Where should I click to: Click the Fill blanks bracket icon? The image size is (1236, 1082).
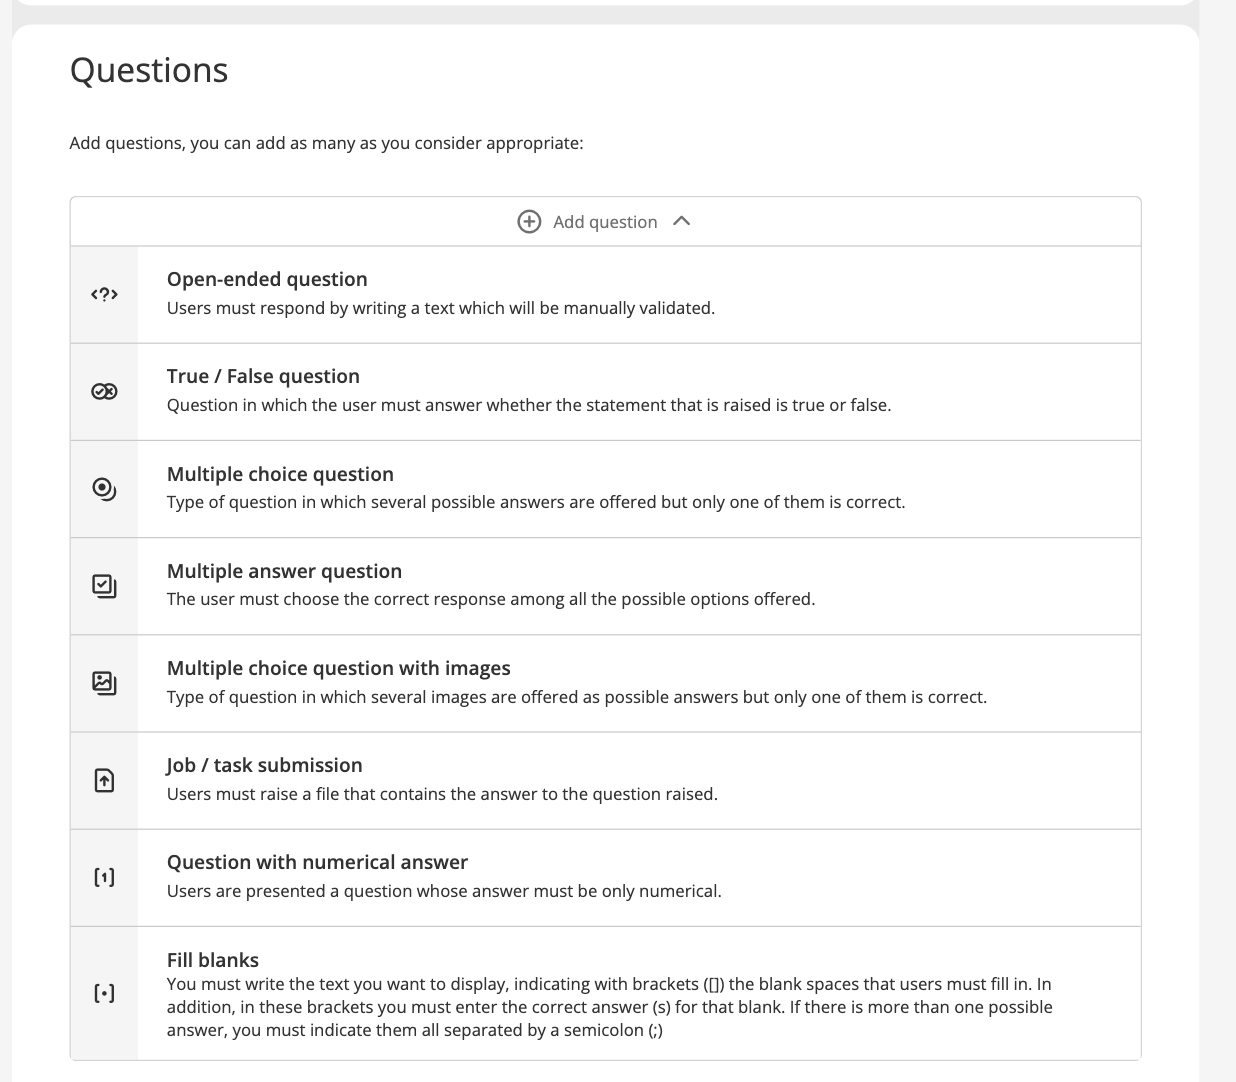(104, 993)
